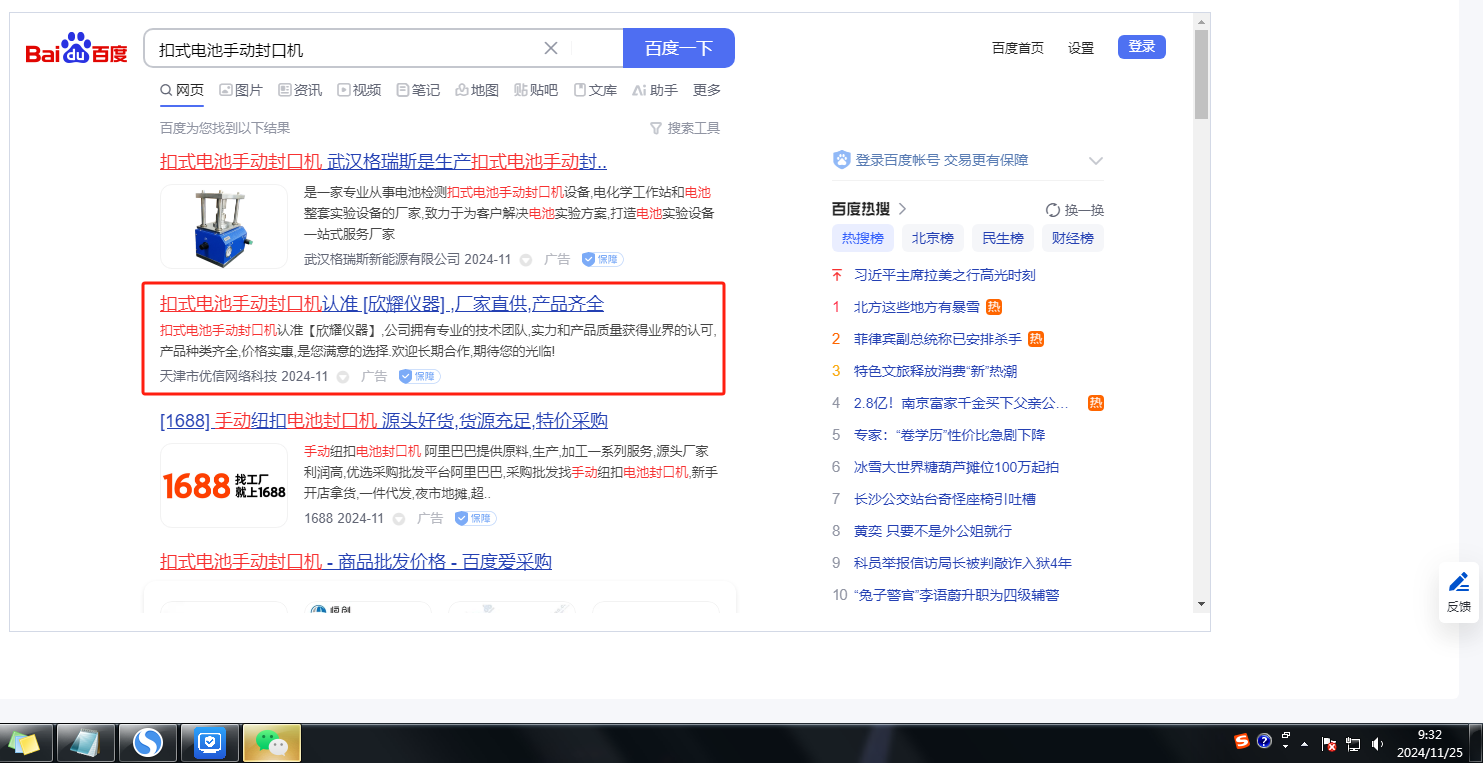Image resolution: width=1483 pixels, height=763 pixels.
Task: Click the 登录百度帐号 shield icon
Action: click(x=841, y=160)
